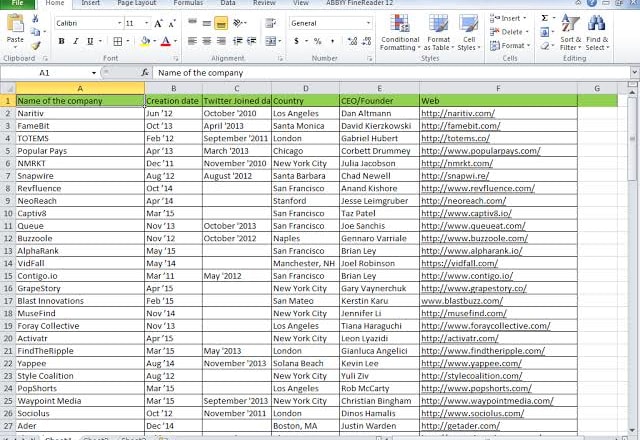The image size is (640, 440).
Task: Click the Cut scissors icon
Action: point(35,19)
